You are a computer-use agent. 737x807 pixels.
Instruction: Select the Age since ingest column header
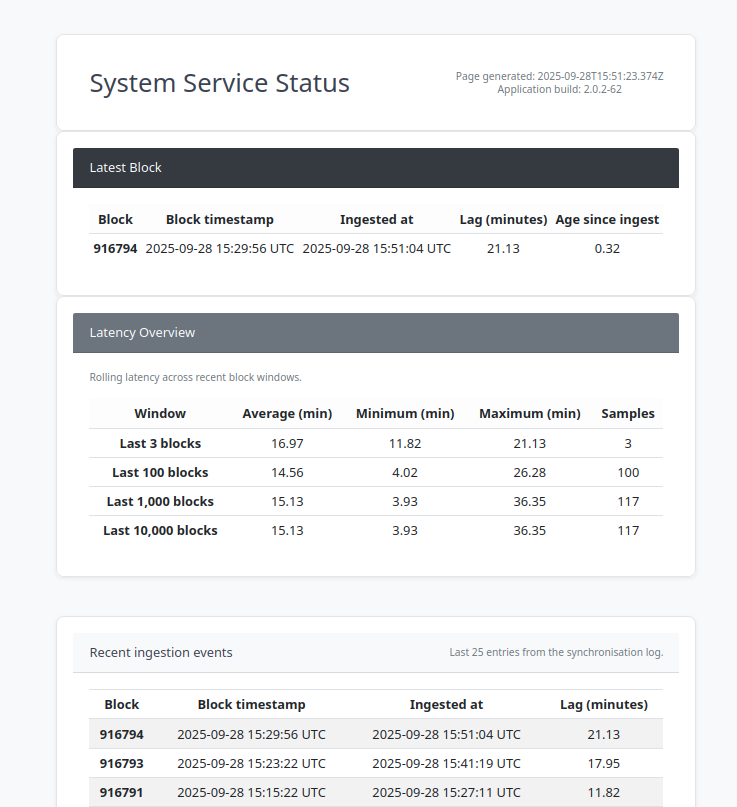(x=607, y=220)
